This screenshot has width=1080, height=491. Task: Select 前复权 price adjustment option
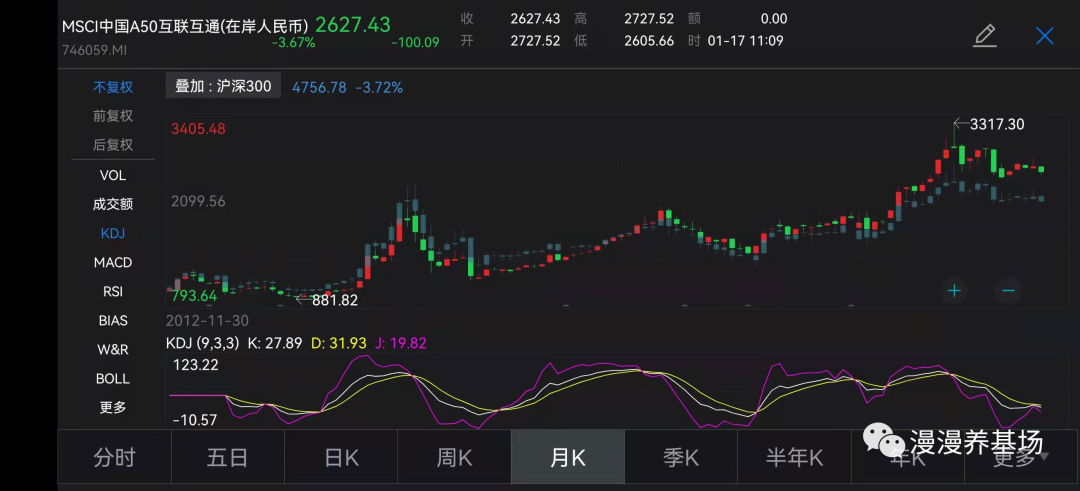[x=113, y=116]
